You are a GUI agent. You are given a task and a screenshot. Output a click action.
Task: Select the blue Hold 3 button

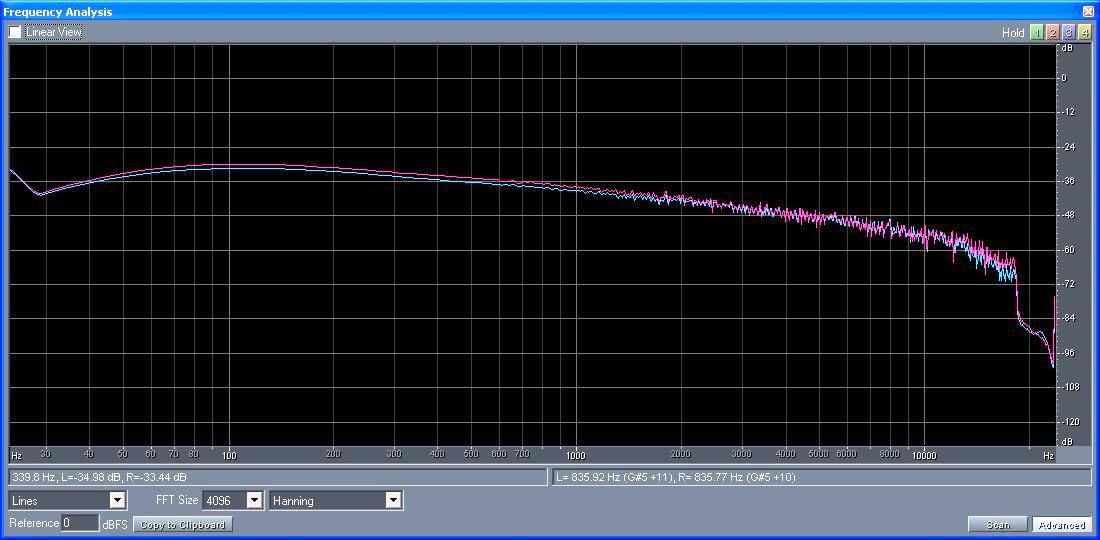tap(1069, 33)
